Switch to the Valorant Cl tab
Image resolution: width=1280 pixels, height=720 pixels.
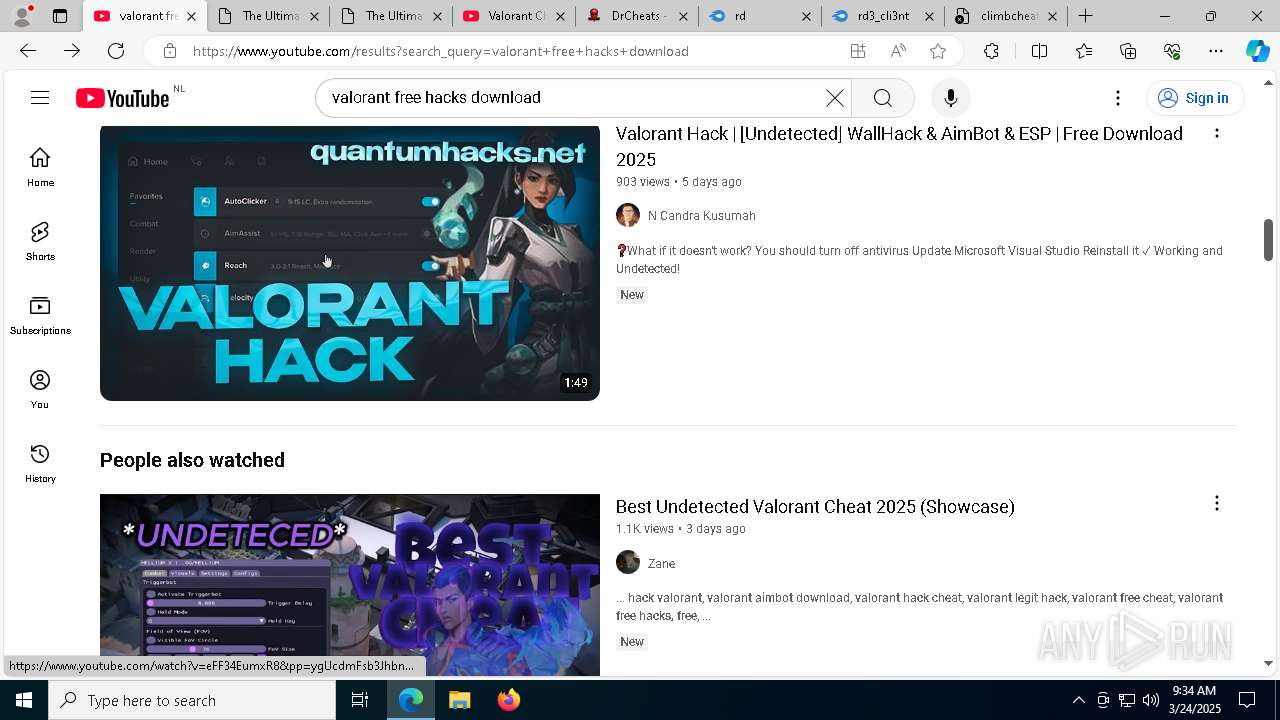(514, 16)
